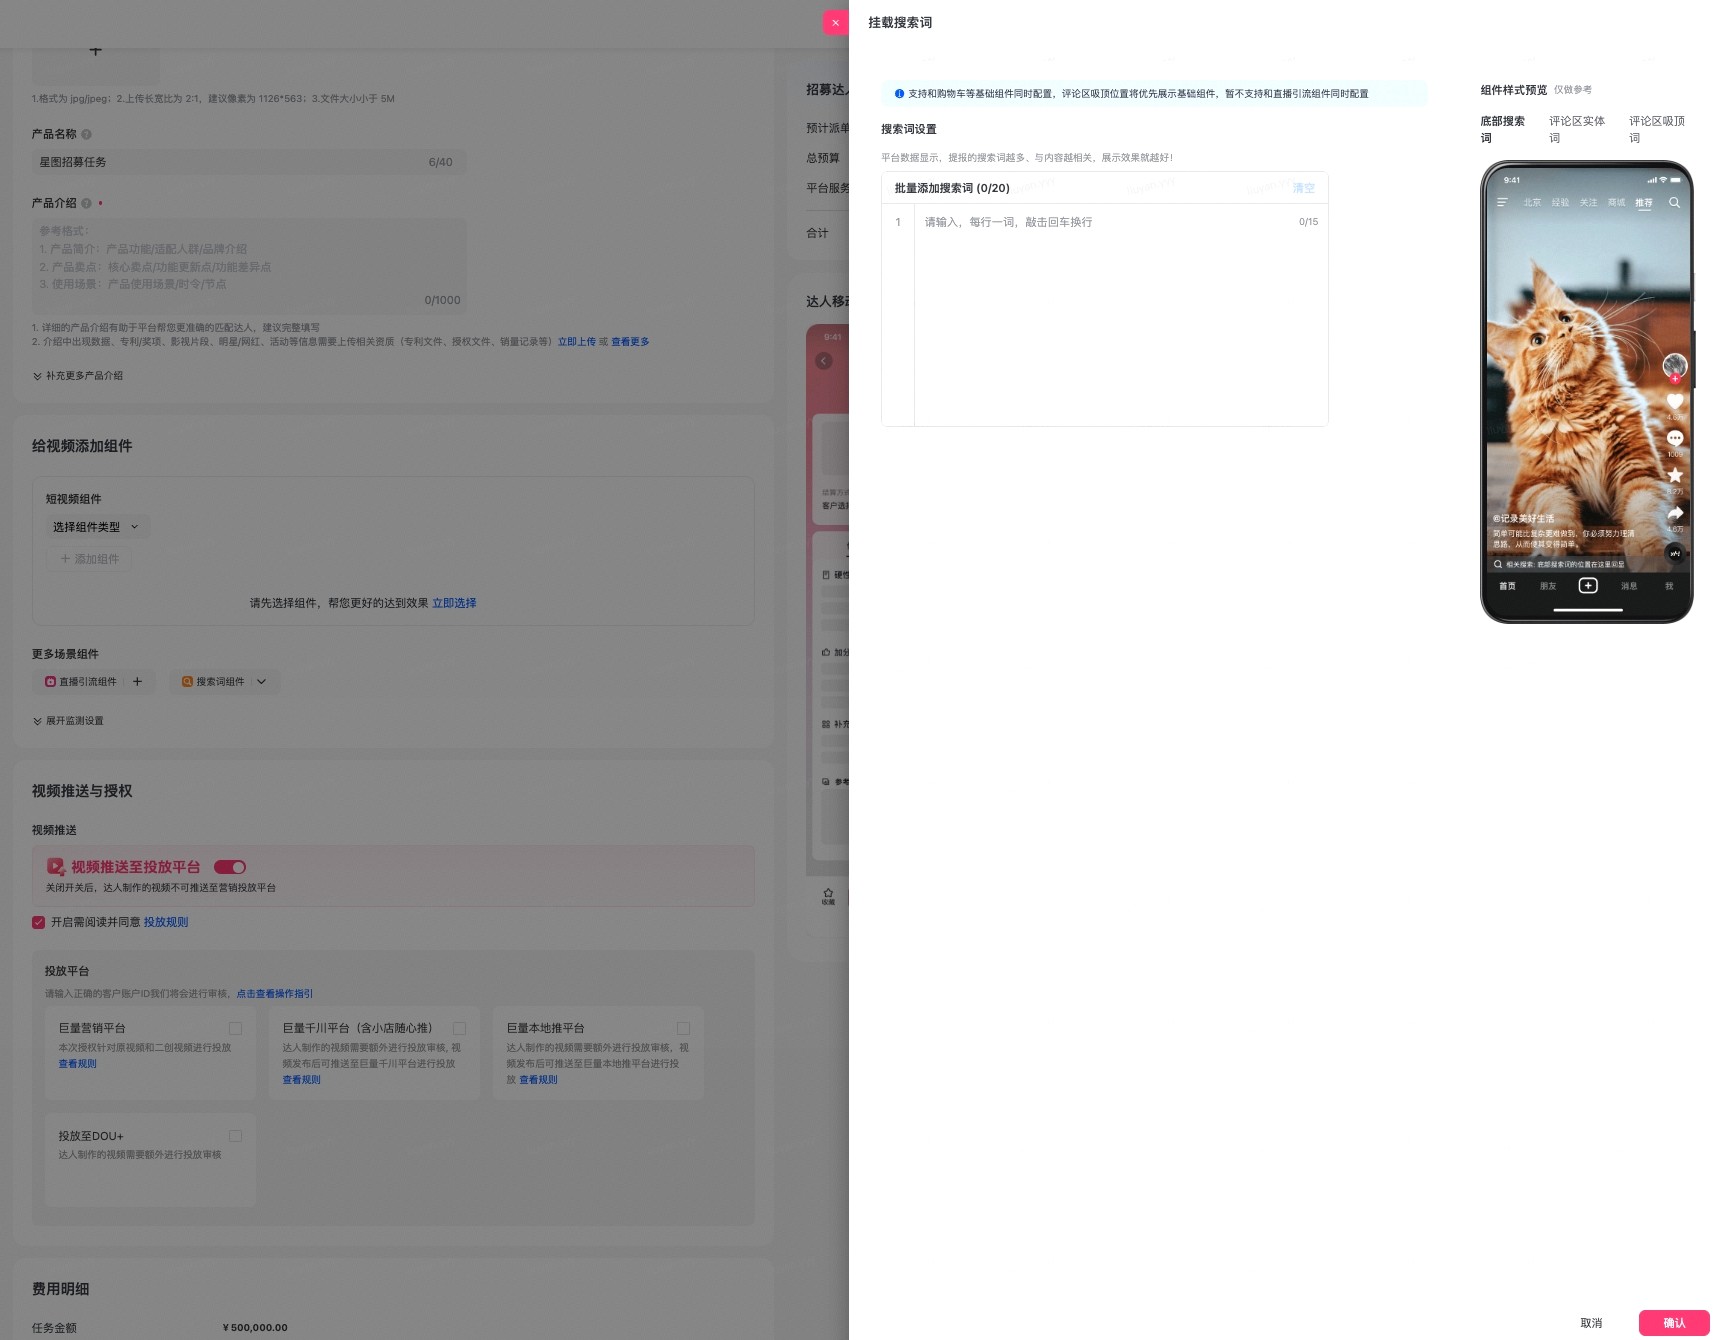Expand 补充更多产品介绍 section
The image size is (1718, 1340).
[78, 376]
